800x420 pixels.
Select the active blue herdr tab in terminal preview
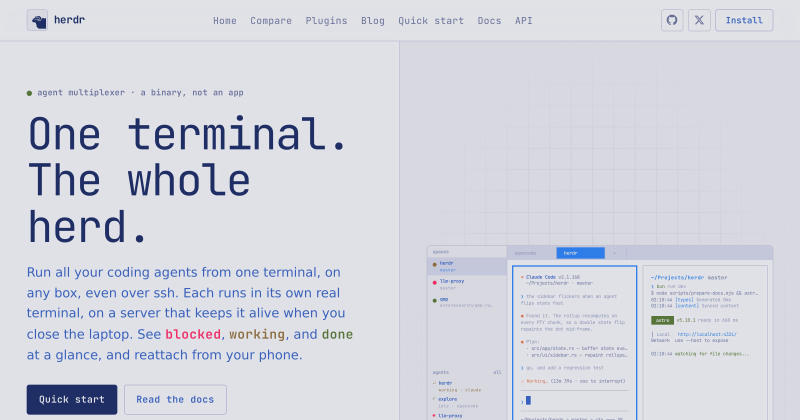tap(580, 253)
